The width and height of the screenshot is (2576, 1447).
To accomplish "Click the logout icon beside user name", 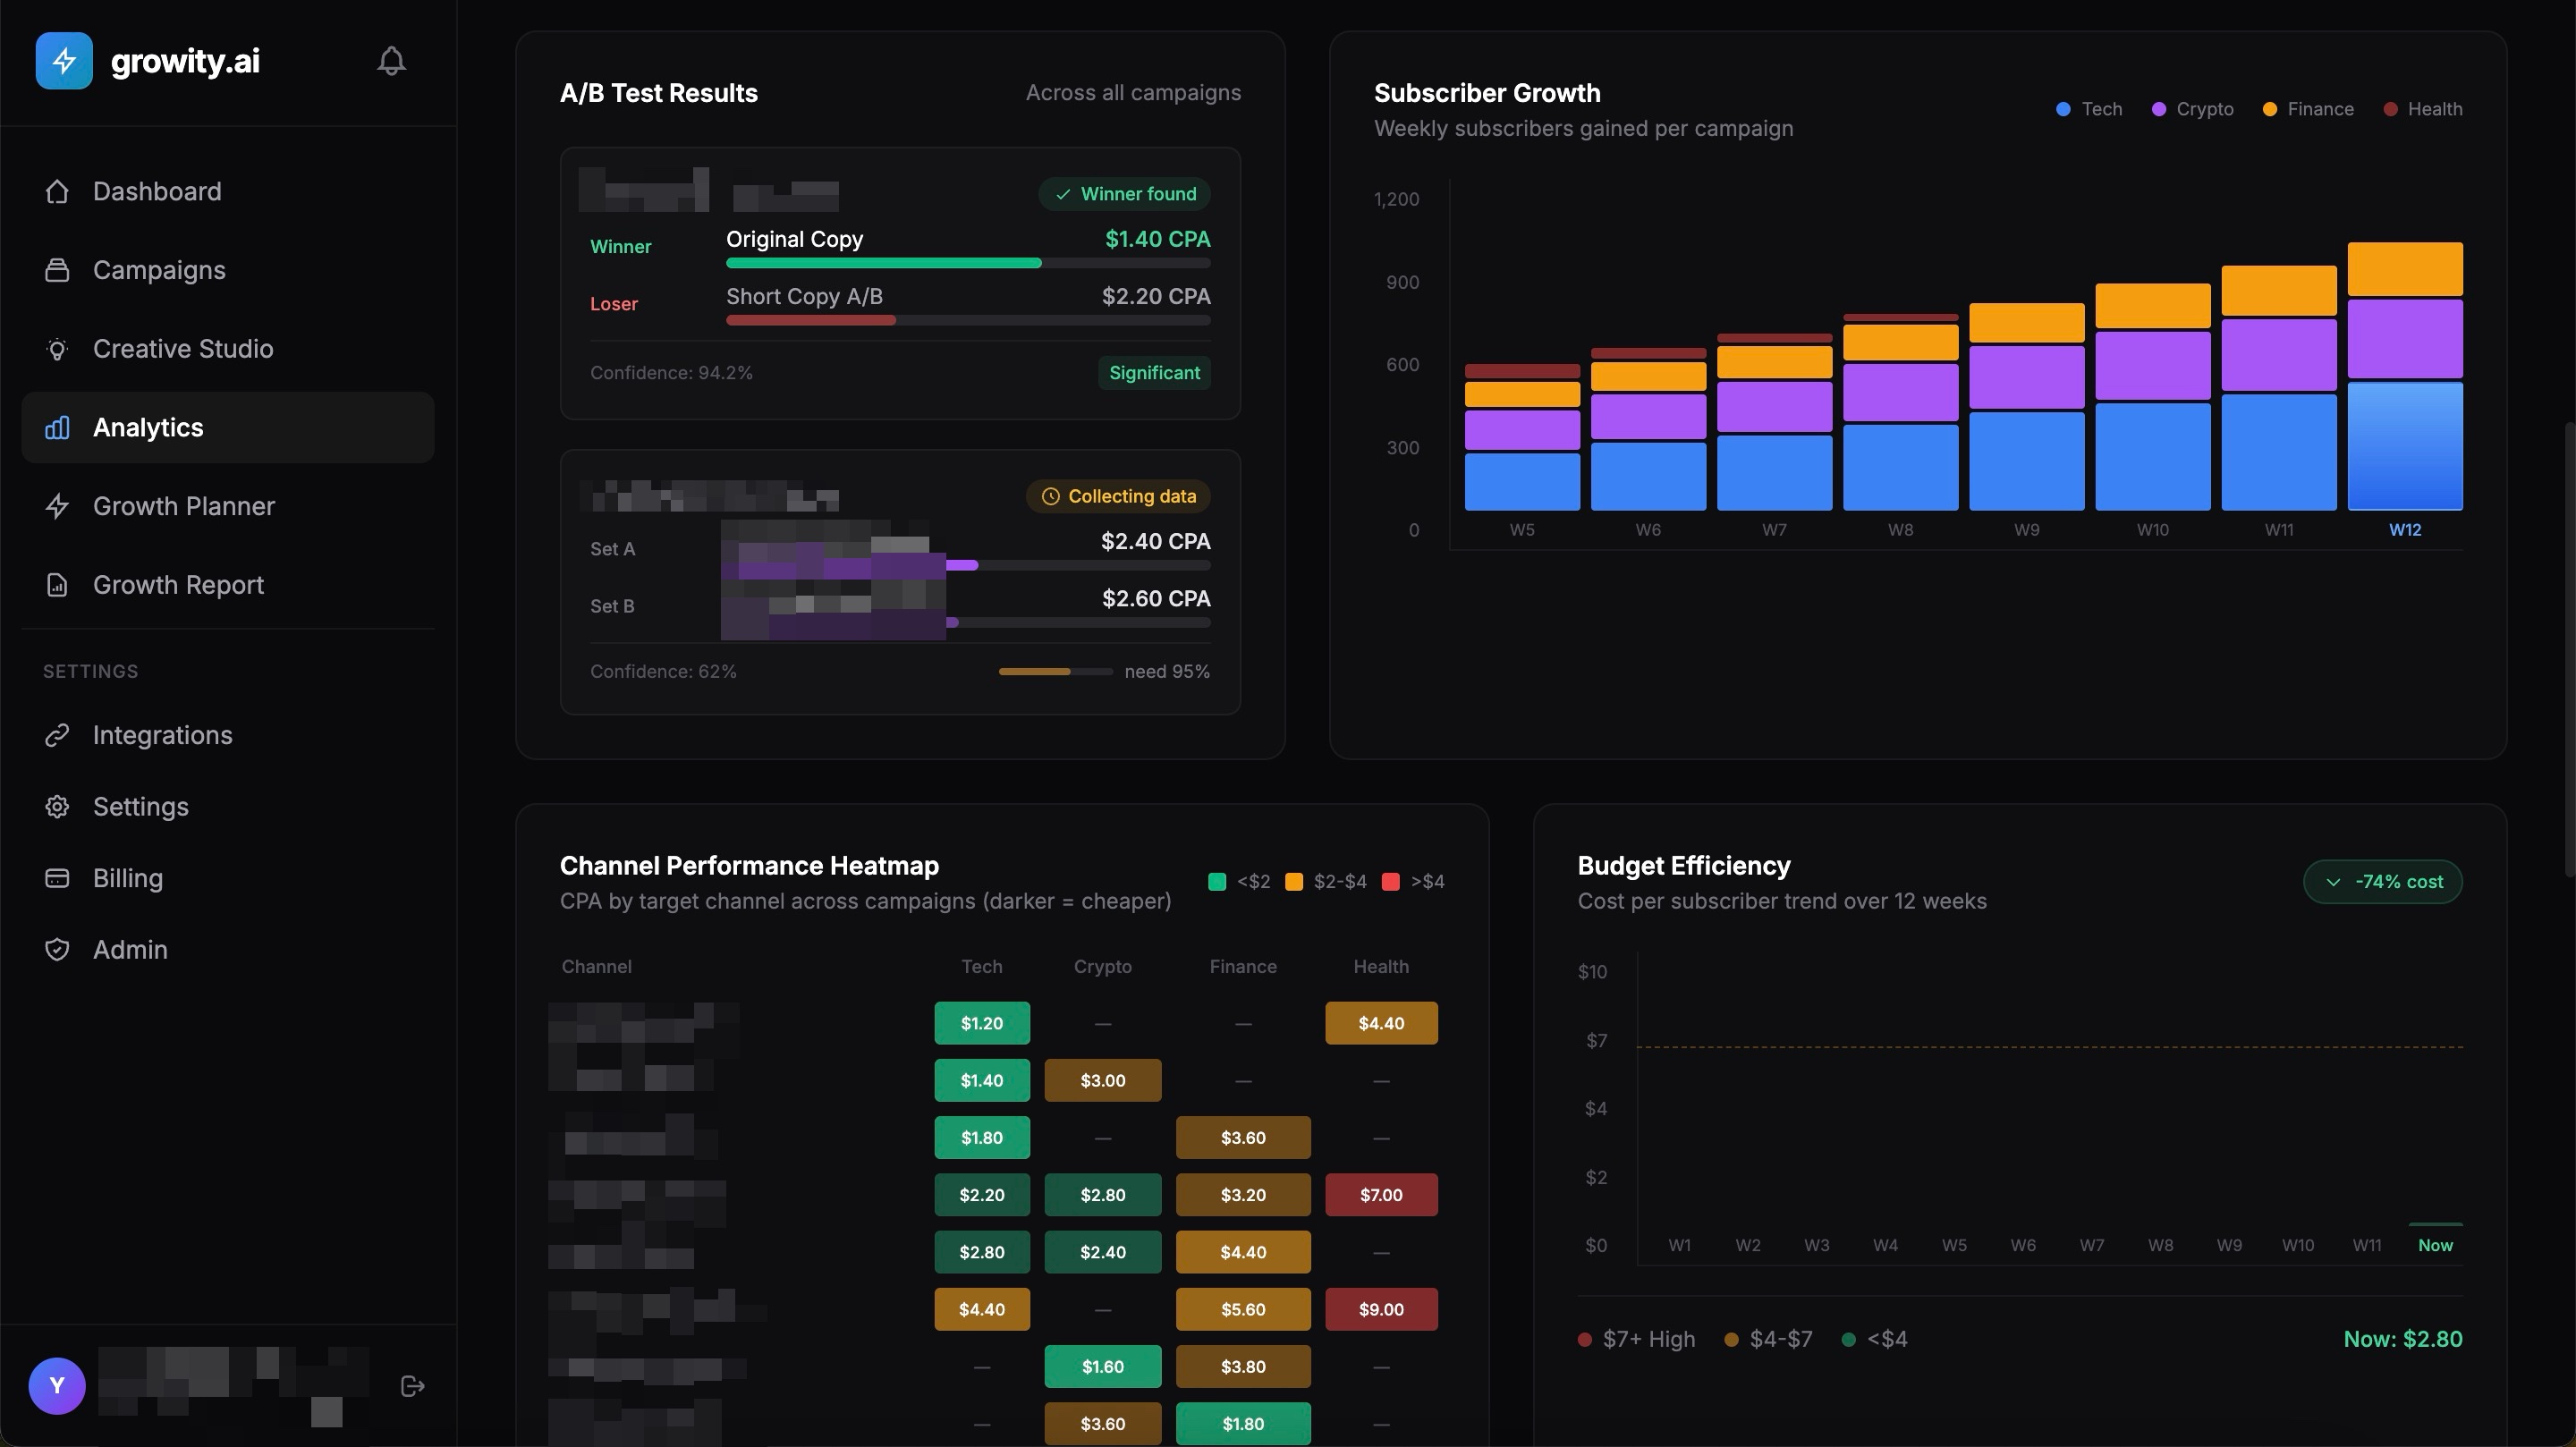I will point(412,1386).
